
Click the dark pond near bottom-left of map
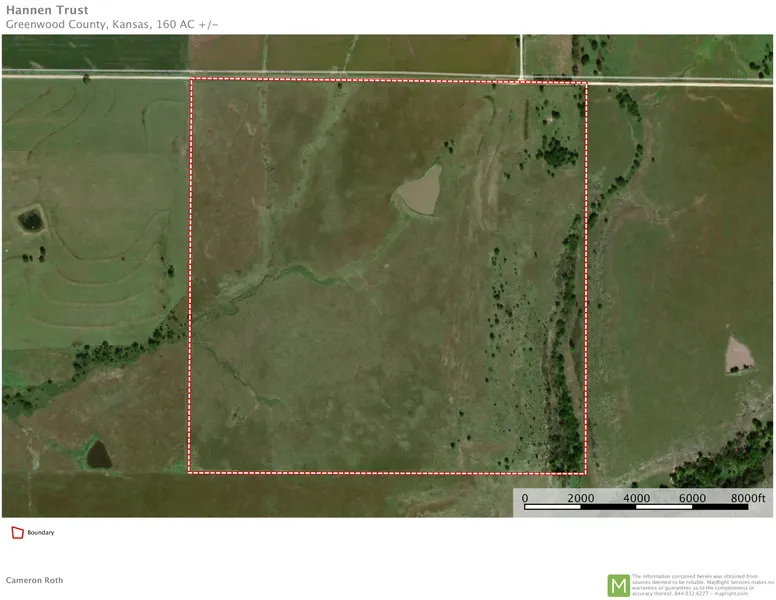pos(98,454)
